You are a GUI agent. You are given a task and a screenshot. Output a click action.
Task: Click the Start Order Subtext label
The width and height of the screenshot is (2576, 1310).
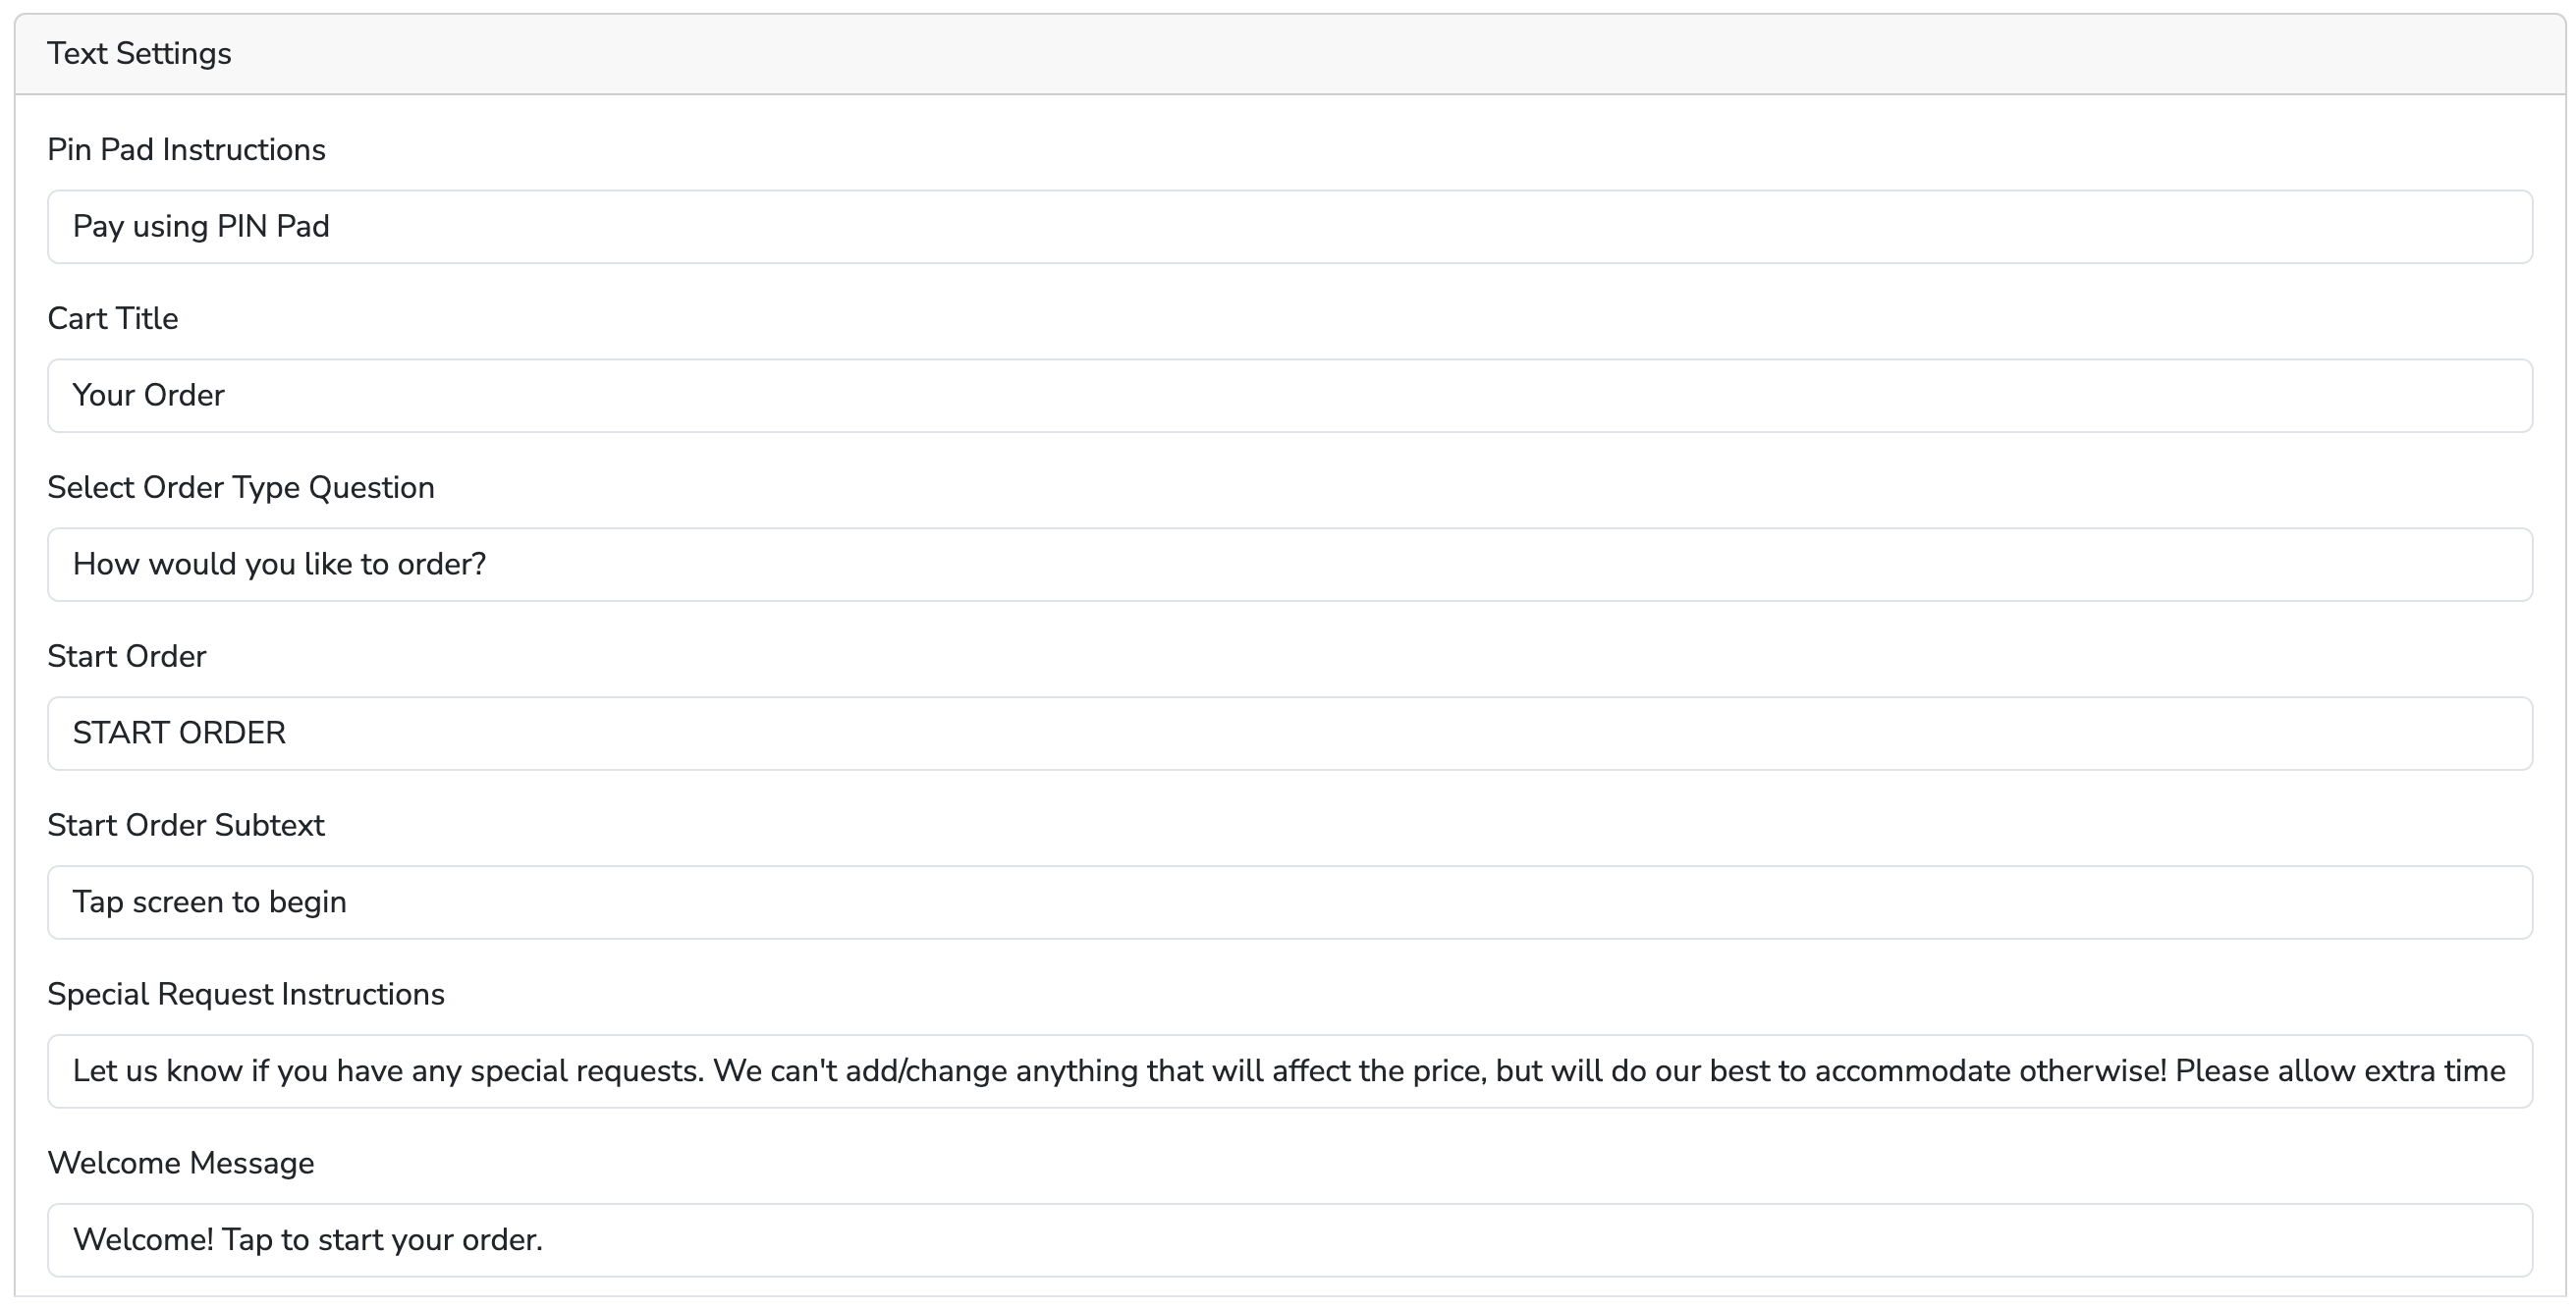click(185, 826)
